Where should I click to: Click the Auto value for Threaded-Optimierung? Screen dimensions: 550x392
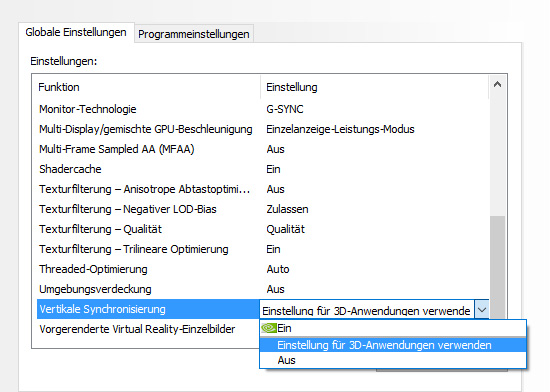tap(278, 269)
